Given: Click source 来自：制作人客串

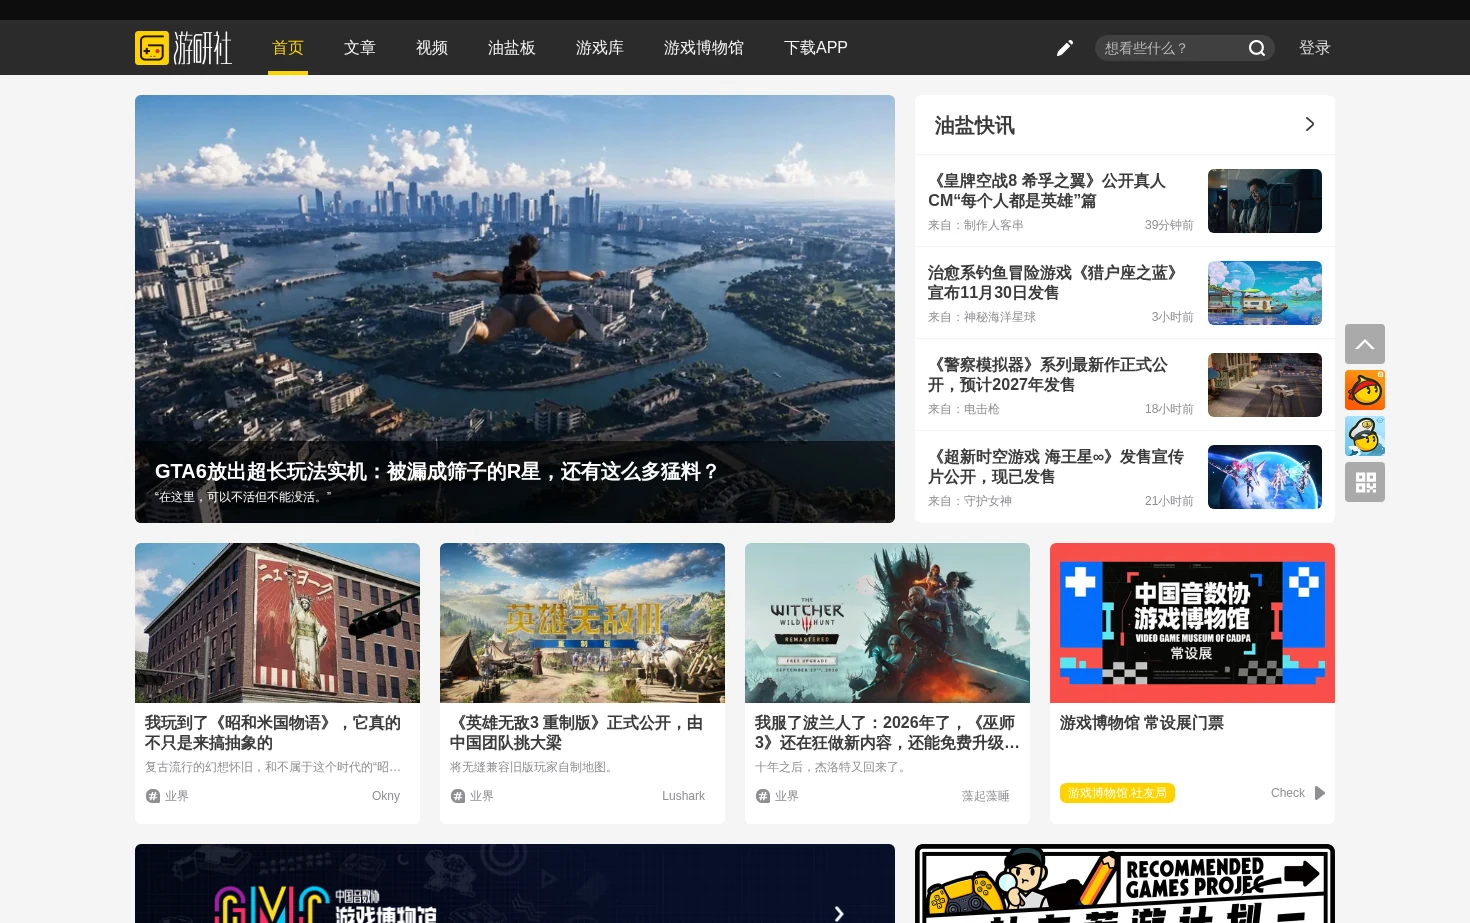Looking at the screenshot, I should [976, 225].
